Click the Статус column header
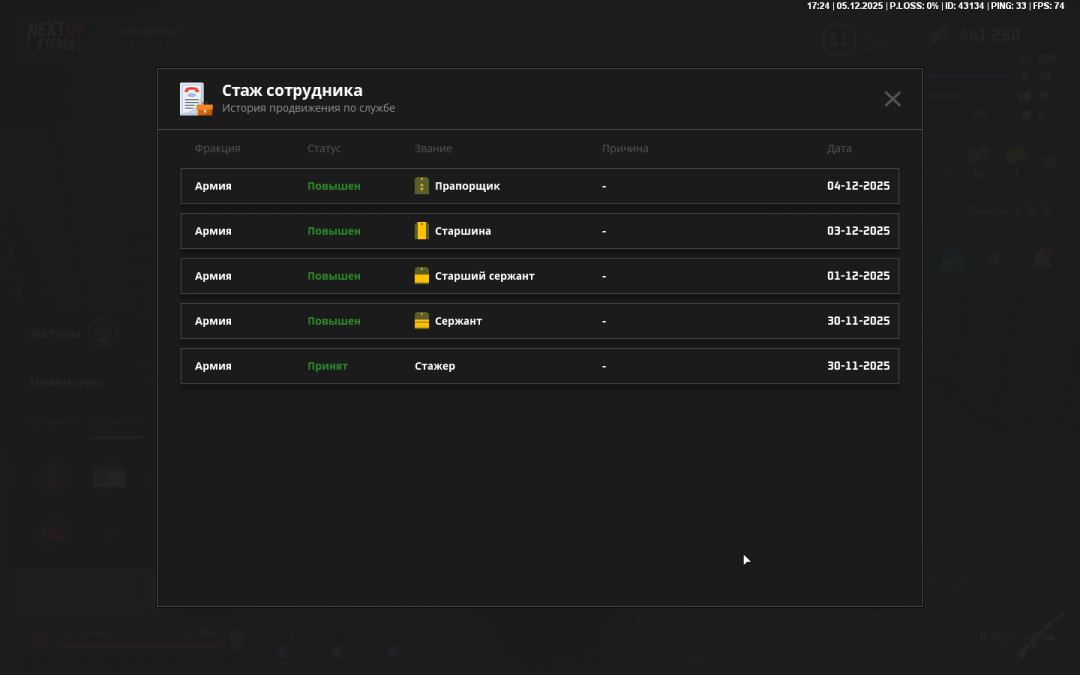Image resolution: width=1080 pixels, height=675 pixels. 324,149
